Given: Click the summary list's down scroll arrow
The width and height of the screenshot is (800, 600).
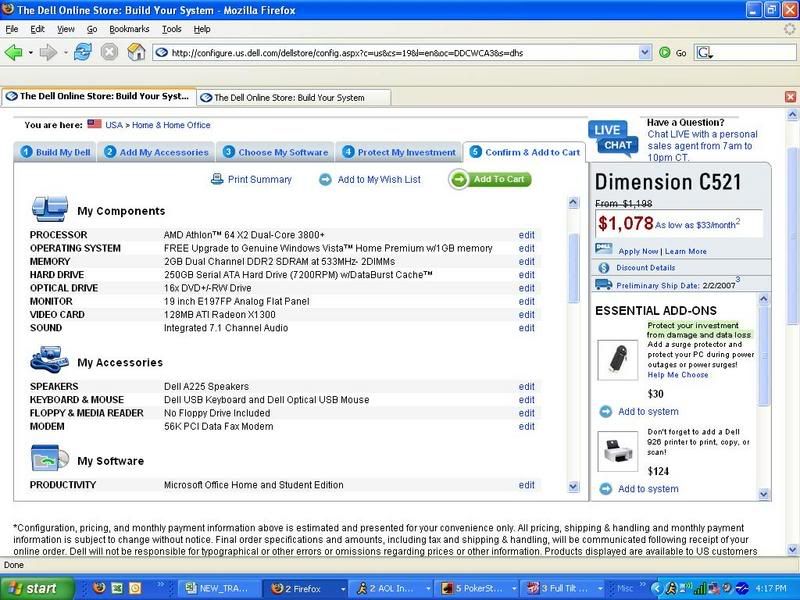Looking at the screenshot, I should (x=573, y=487).
